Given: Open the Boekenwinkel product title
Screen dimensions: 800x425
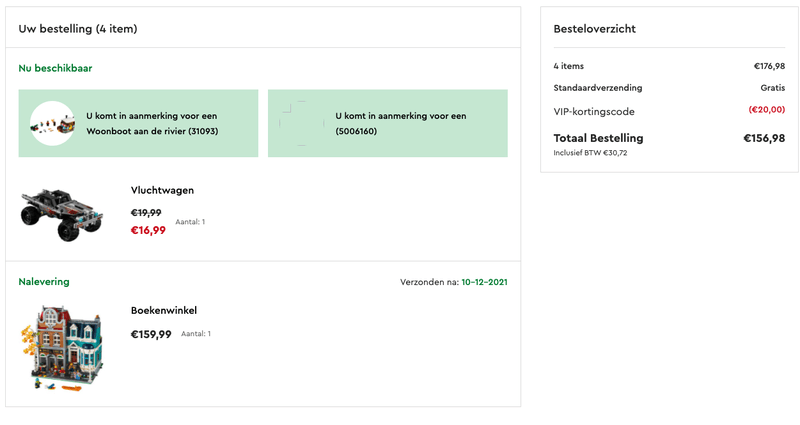Looking at the screenshot, I should click(x=164, y=310).
